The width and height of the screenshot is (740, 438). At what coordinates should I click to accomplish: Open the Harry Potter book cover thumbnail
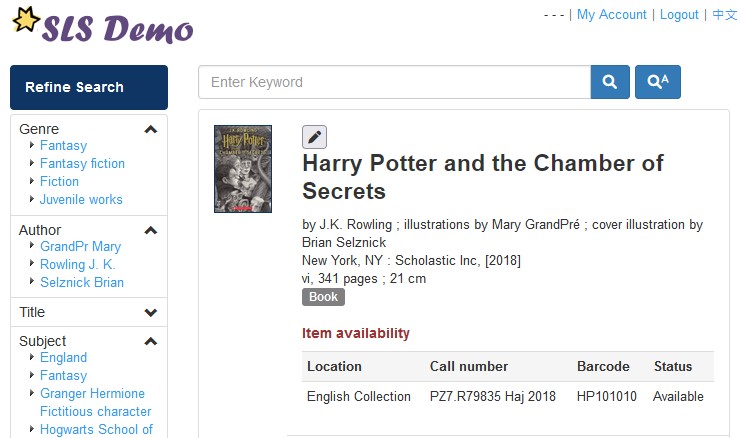[x=243, y=169]
